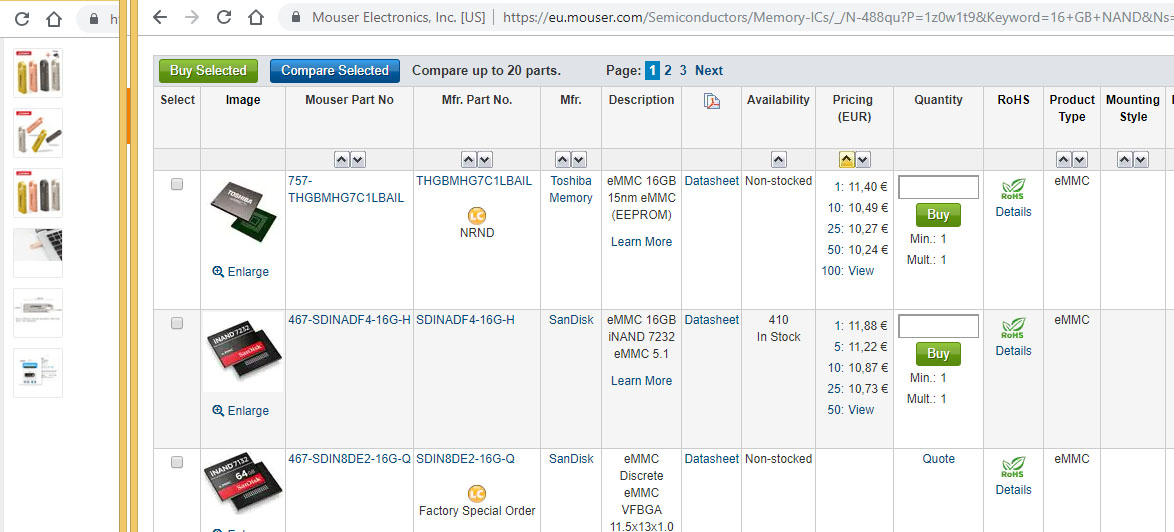Sort Mfr. column ascending
This screenshot has height=532, width=1174.
click(x=563, y=159)
